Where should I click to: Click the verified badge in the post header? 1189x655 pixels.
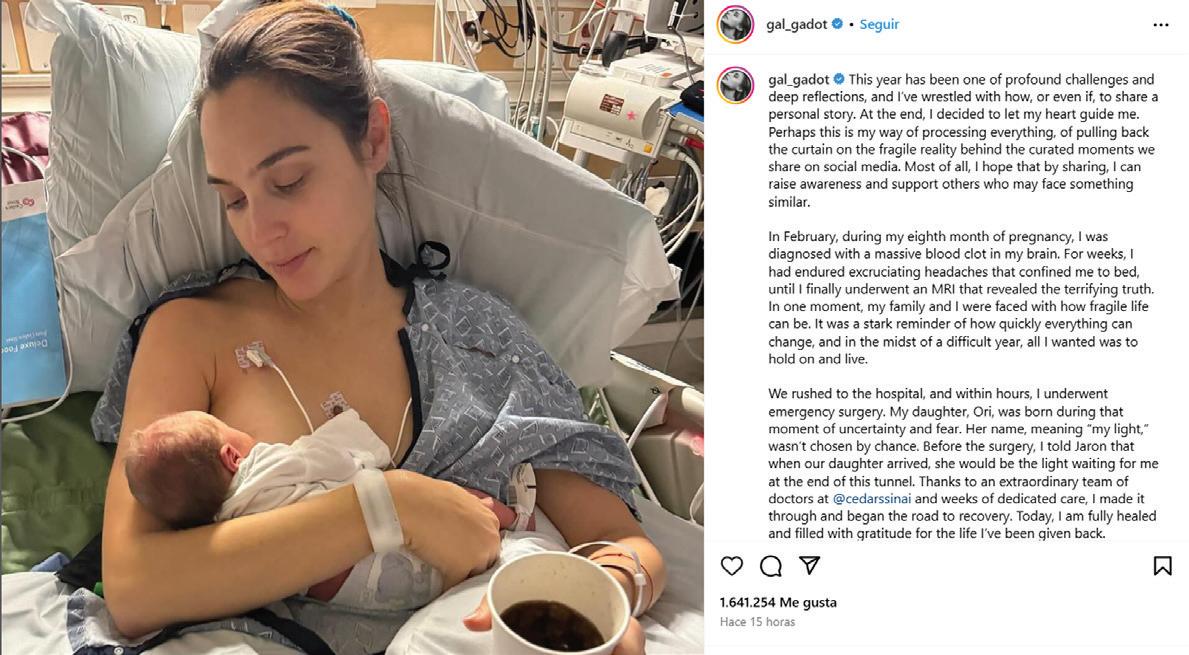pos(837,24)
